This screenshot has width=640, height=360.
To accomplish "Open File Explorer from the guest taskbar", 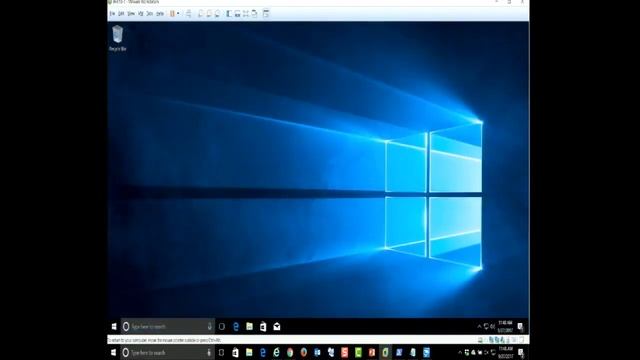I will [x=249, y=327].
